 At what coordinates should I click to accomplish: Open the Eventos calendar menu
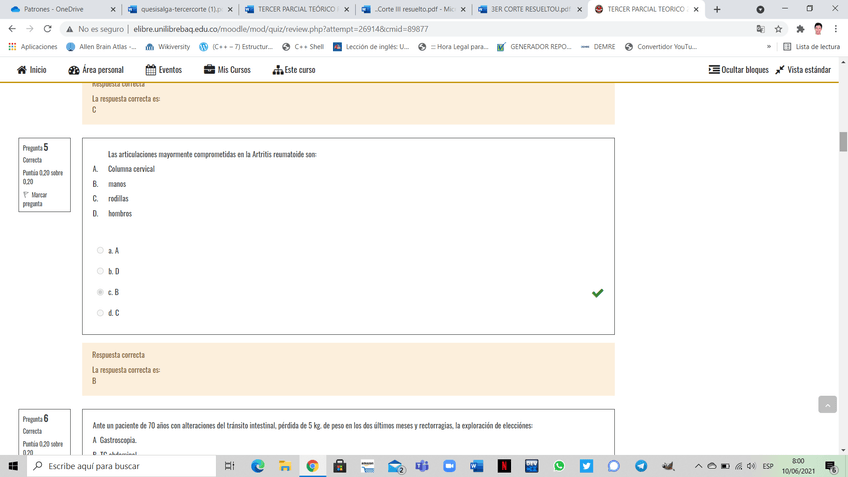pos(164,70)
